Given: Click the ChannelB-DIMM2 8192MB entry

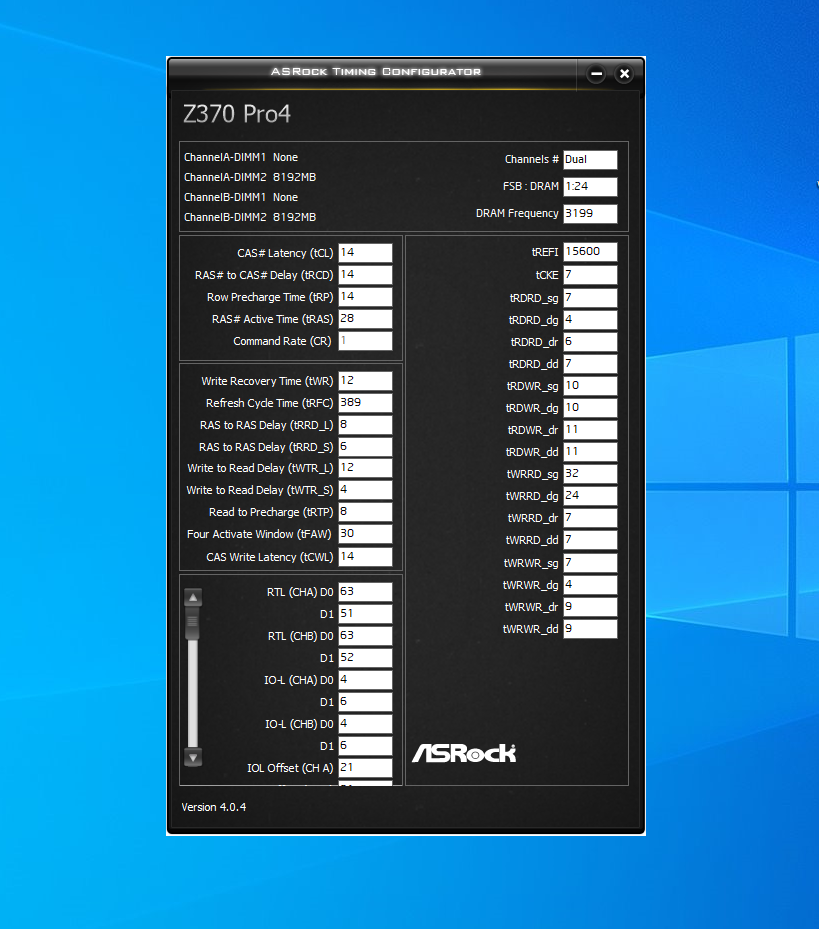Looking at the screenshot, I should tap(249, 217).
